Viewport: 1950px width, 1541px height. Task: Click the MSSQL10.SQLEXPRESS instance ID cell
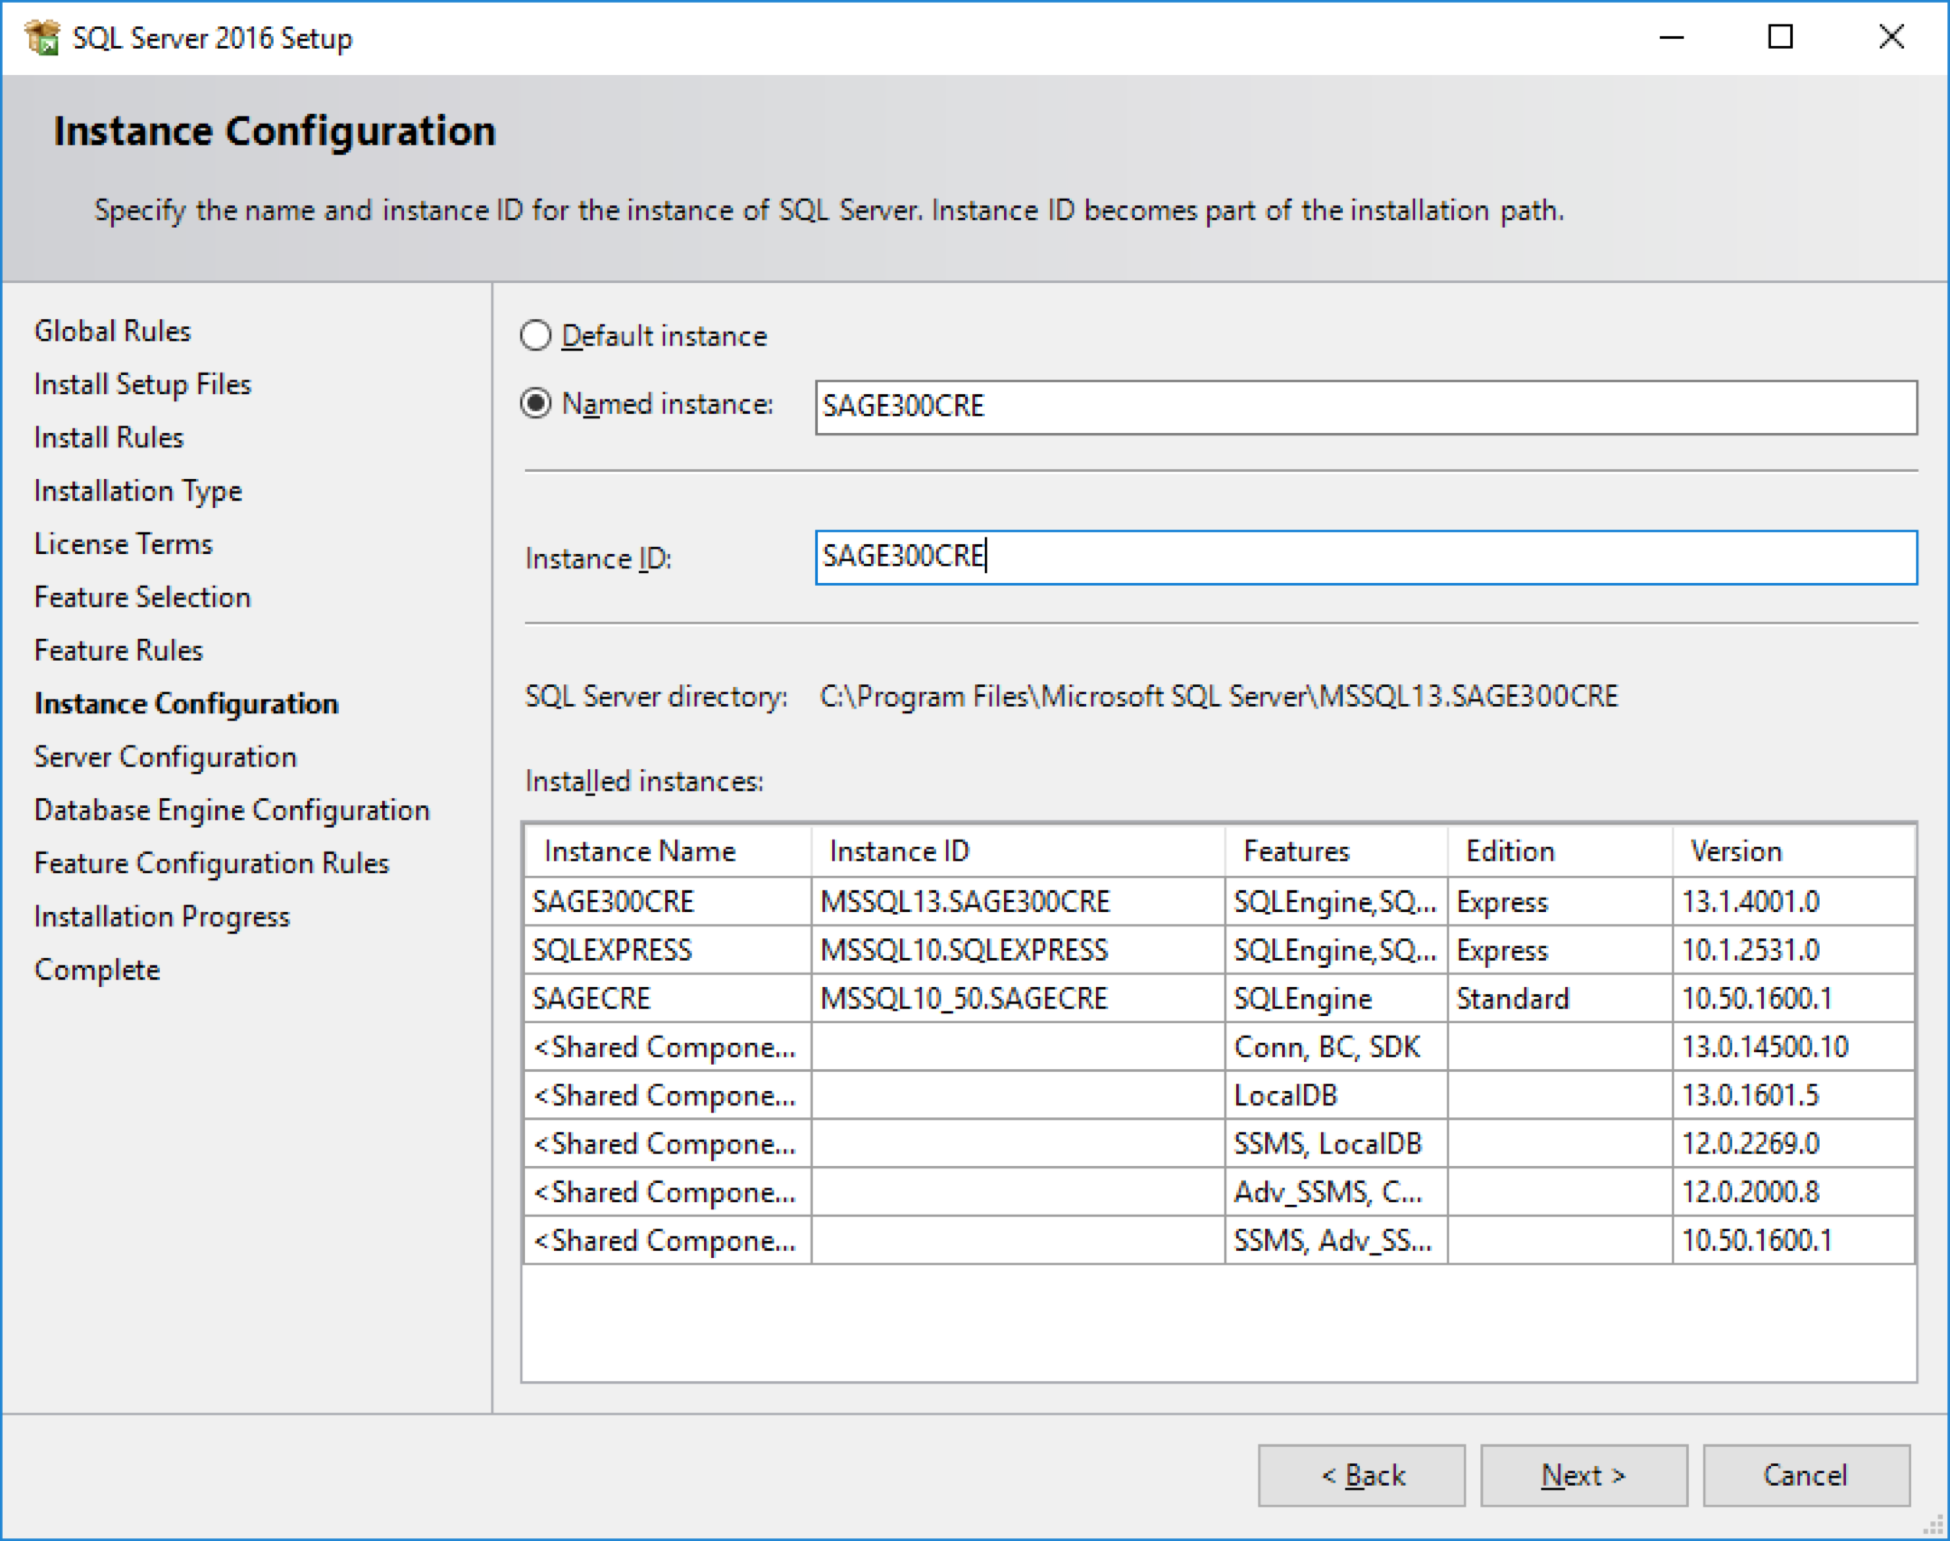tap(1018, 950)
